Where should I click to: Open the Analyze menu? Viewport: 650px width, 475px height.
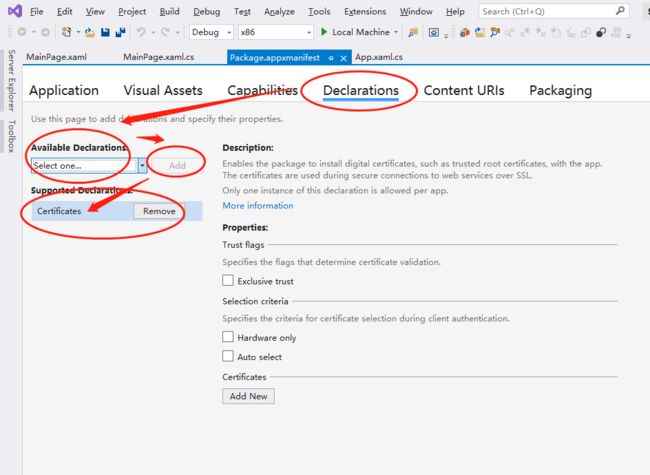pos(279,12)
